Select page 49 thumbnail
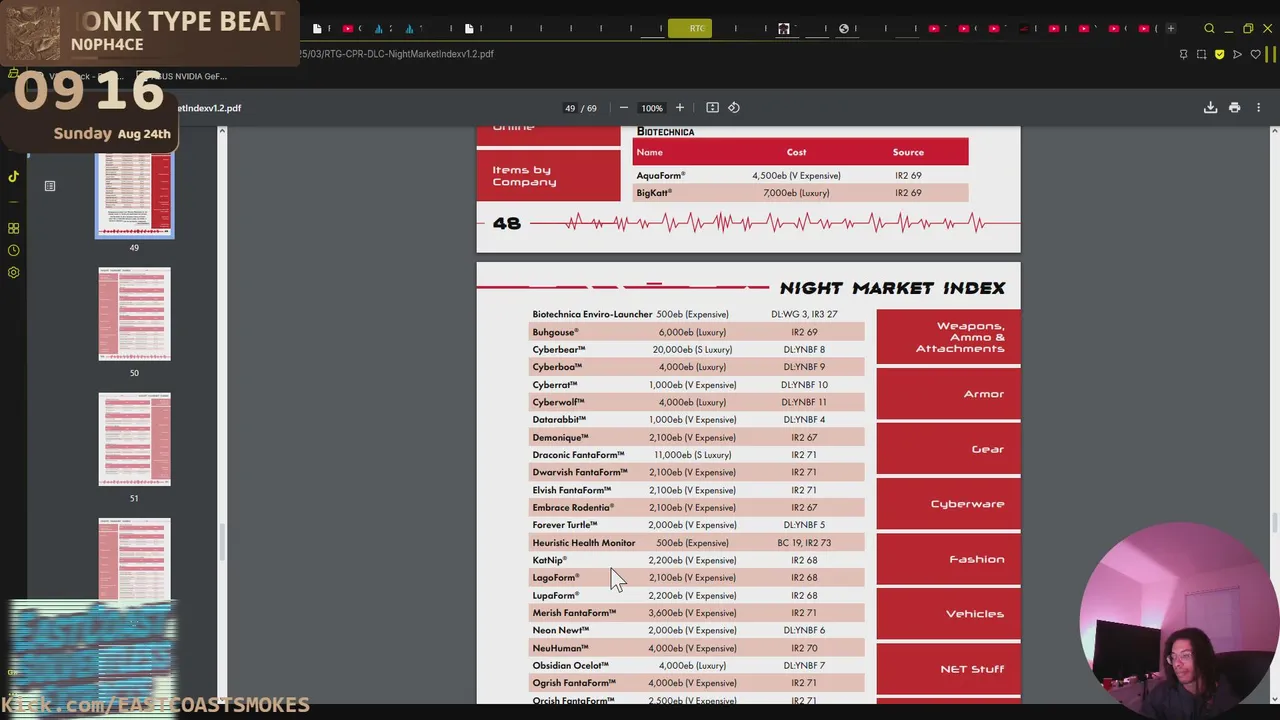Screen dimensions: 1280x720 tap(134, 197)
